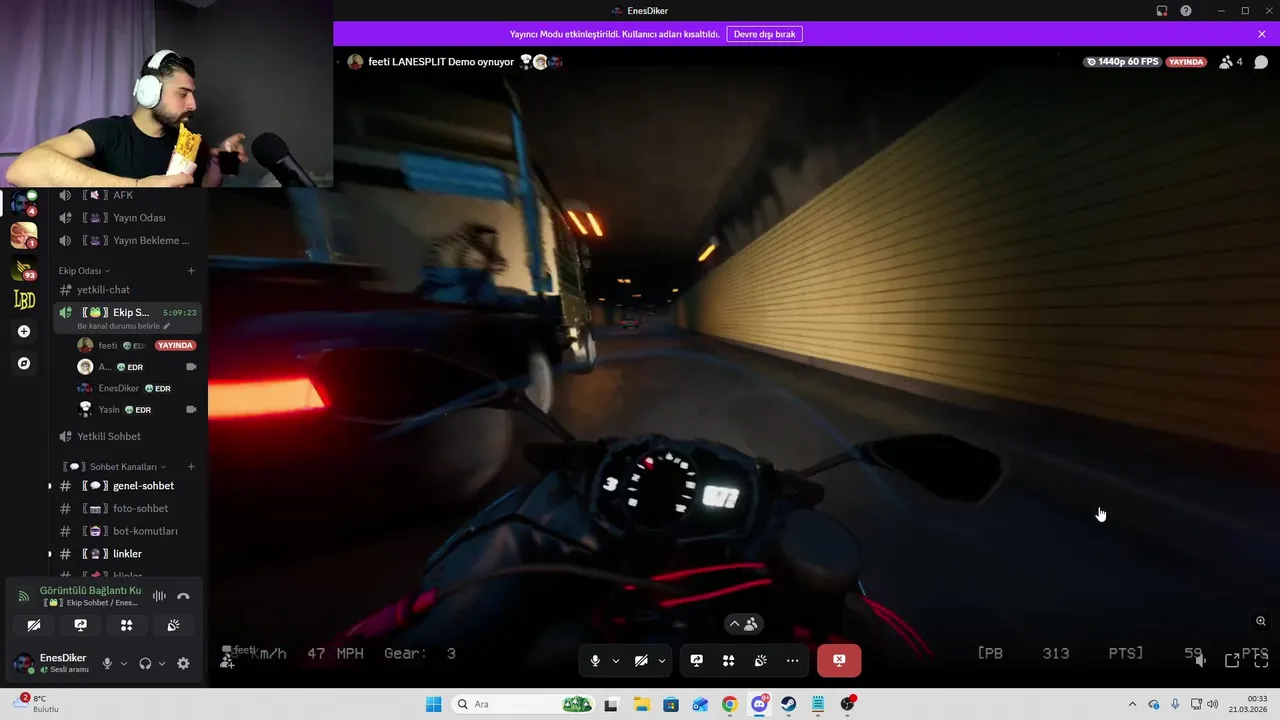Screen dimensions: 1280x720
Task: Open User Settings gear icon
Action: pyautogui.click(x=183, y=663)
